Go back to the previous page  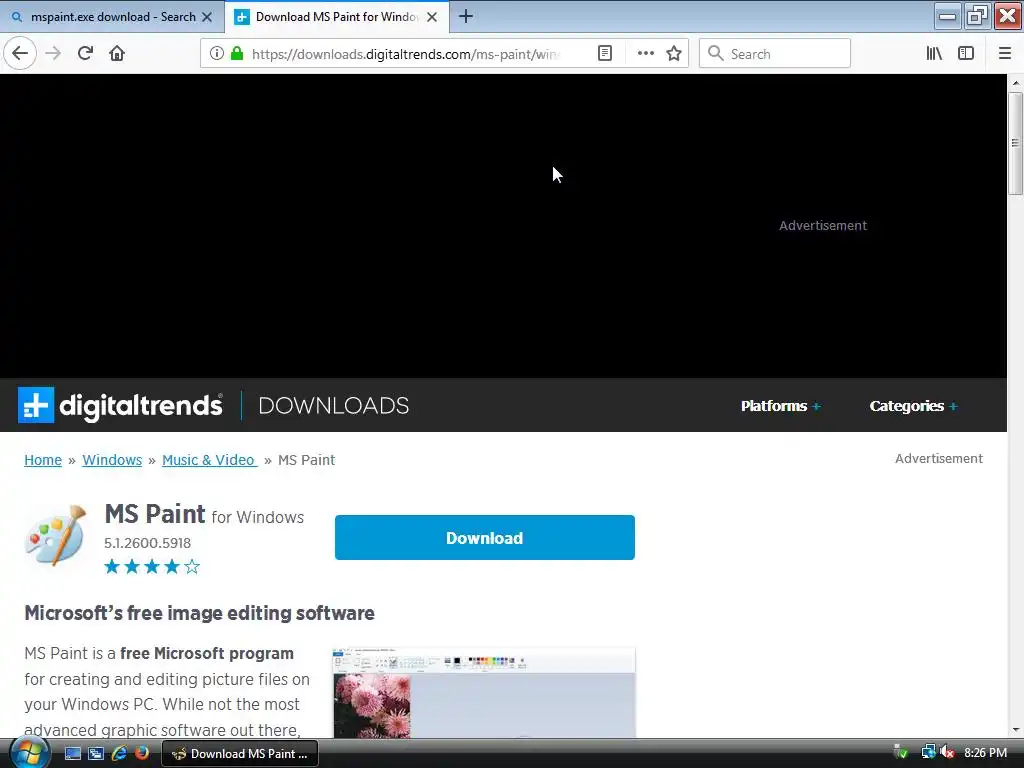pyautogui.click(x=20, y=53)
